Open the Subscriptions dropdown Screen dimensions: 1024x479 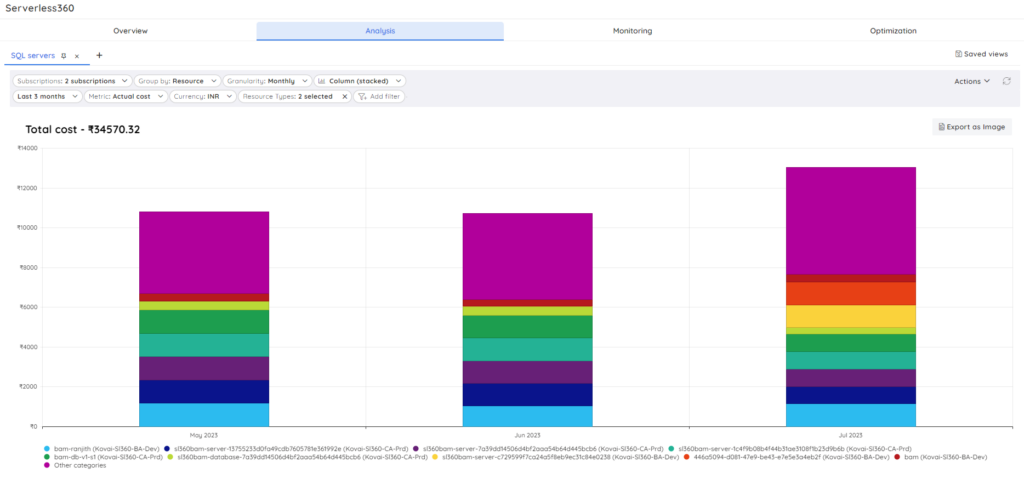[72, 80]
